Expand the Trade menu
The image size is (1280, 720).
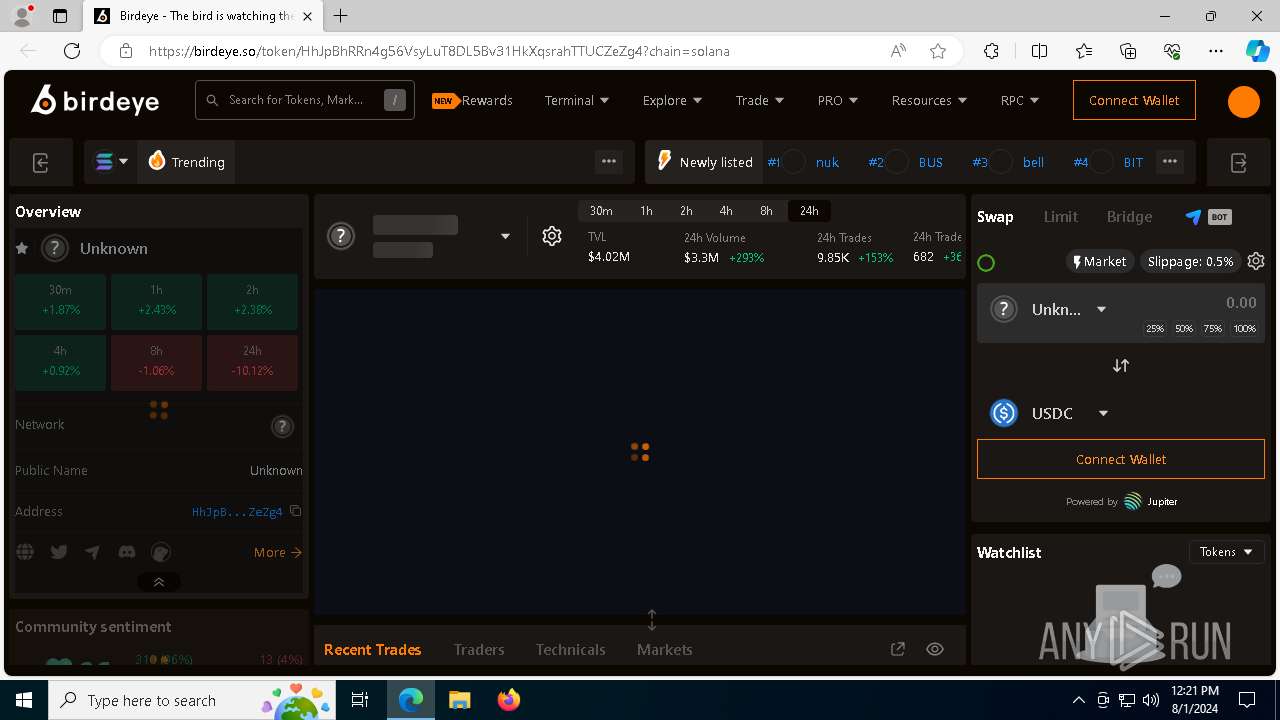pos(760,100)
